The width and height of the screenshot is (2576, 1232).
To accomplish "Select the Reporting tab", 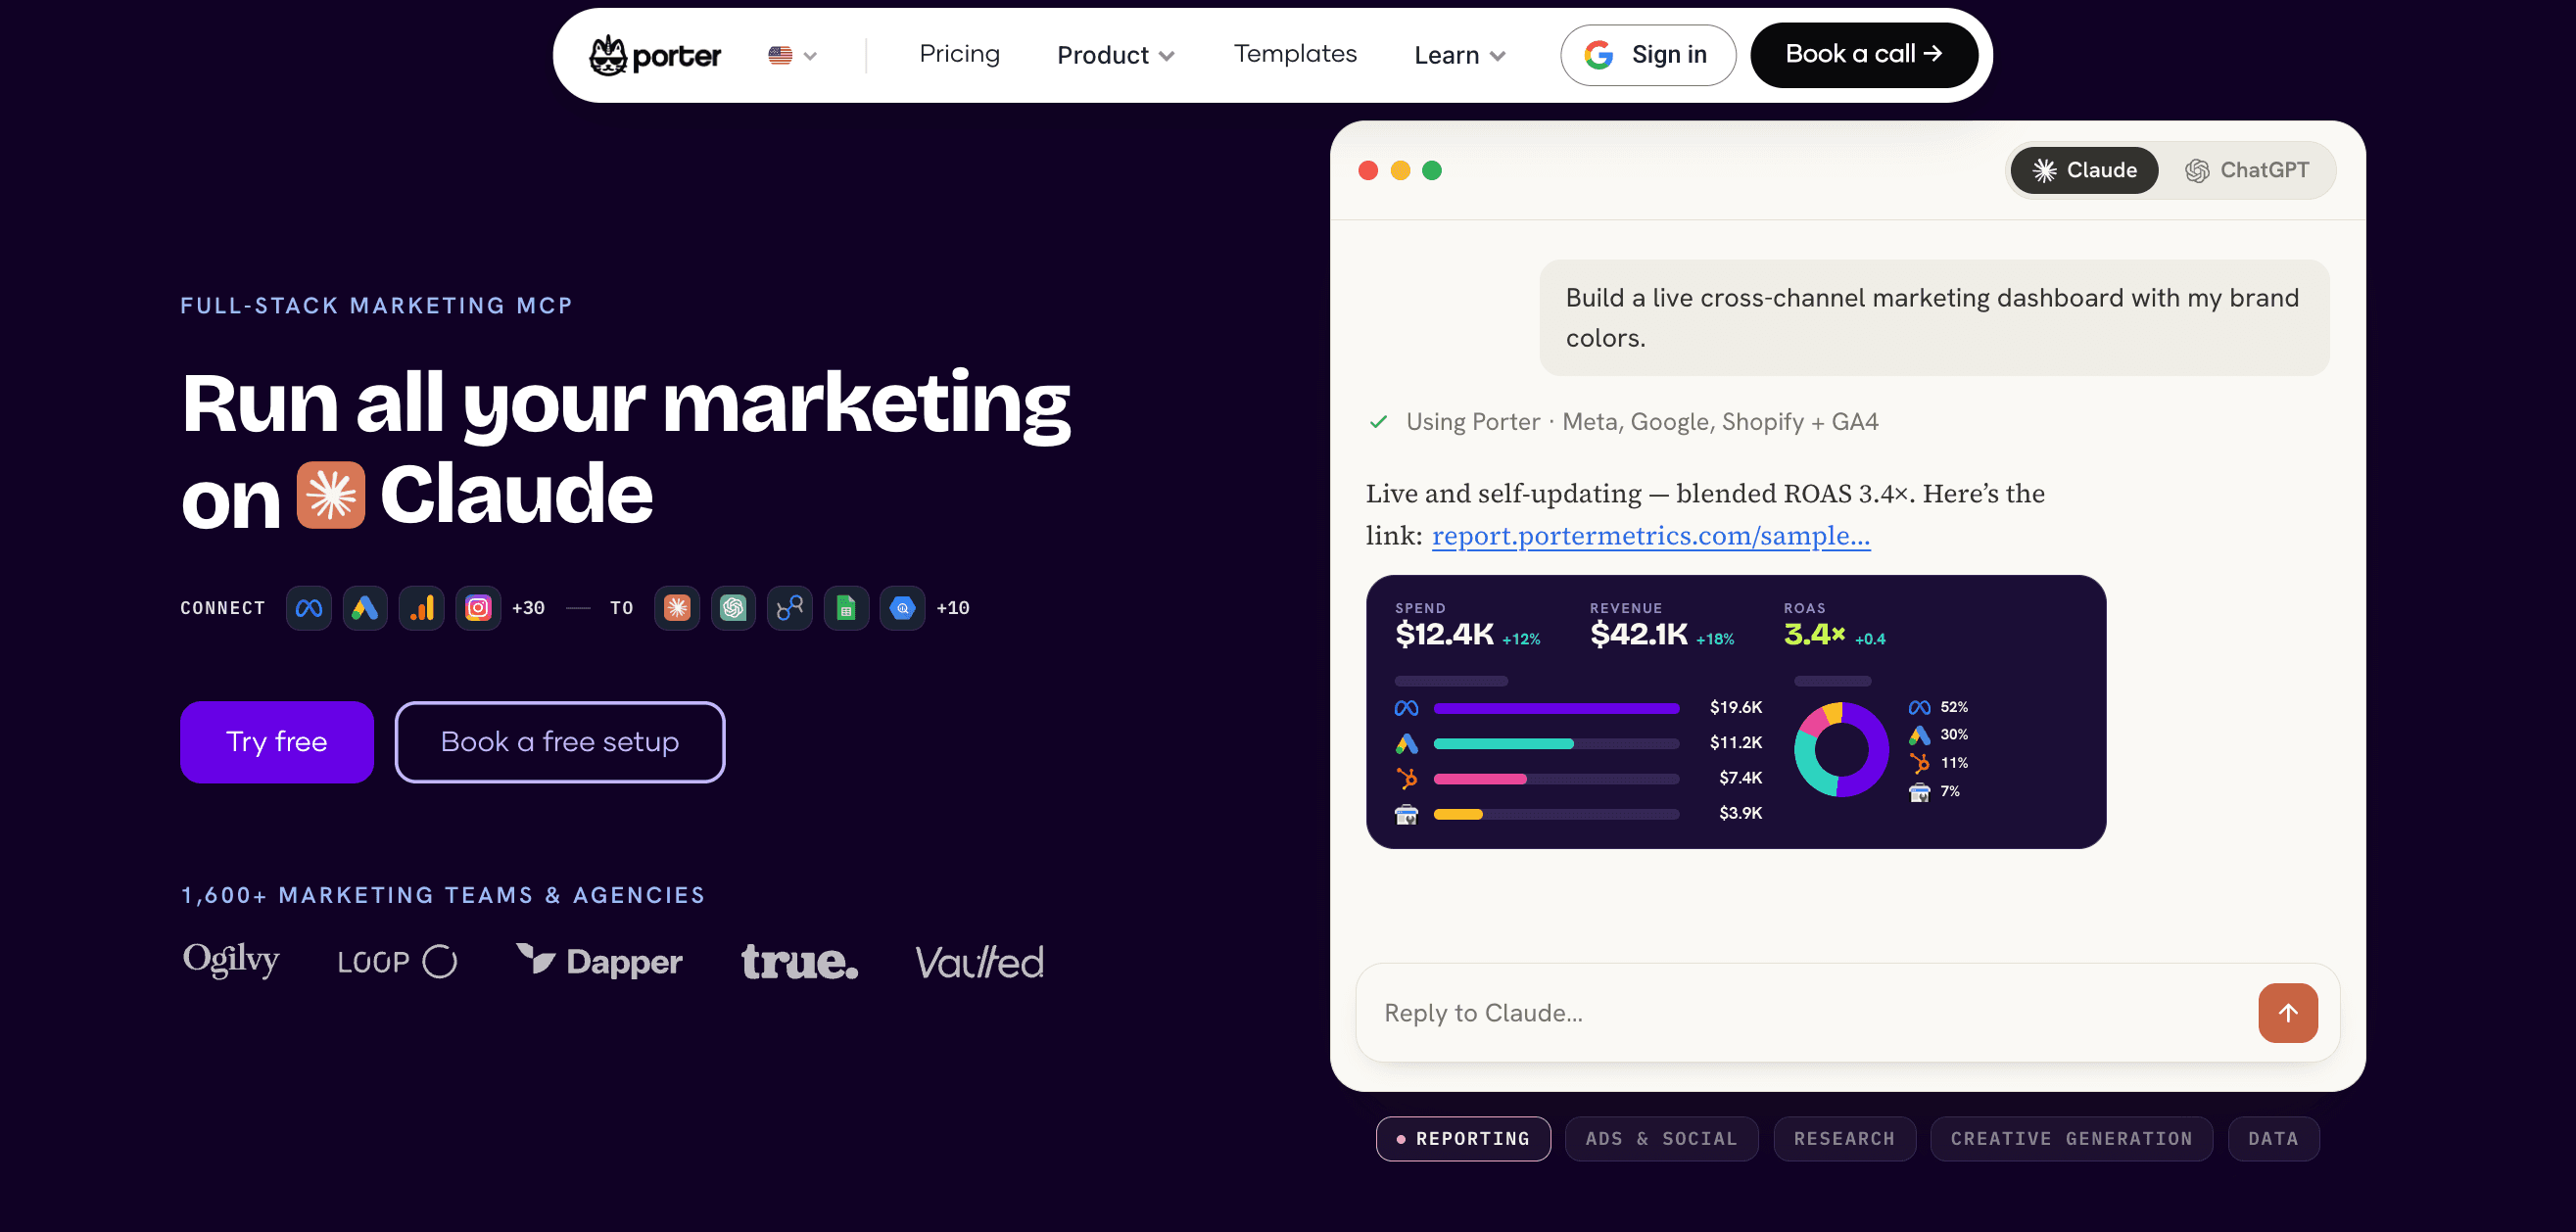I will click(1463, 1139).
